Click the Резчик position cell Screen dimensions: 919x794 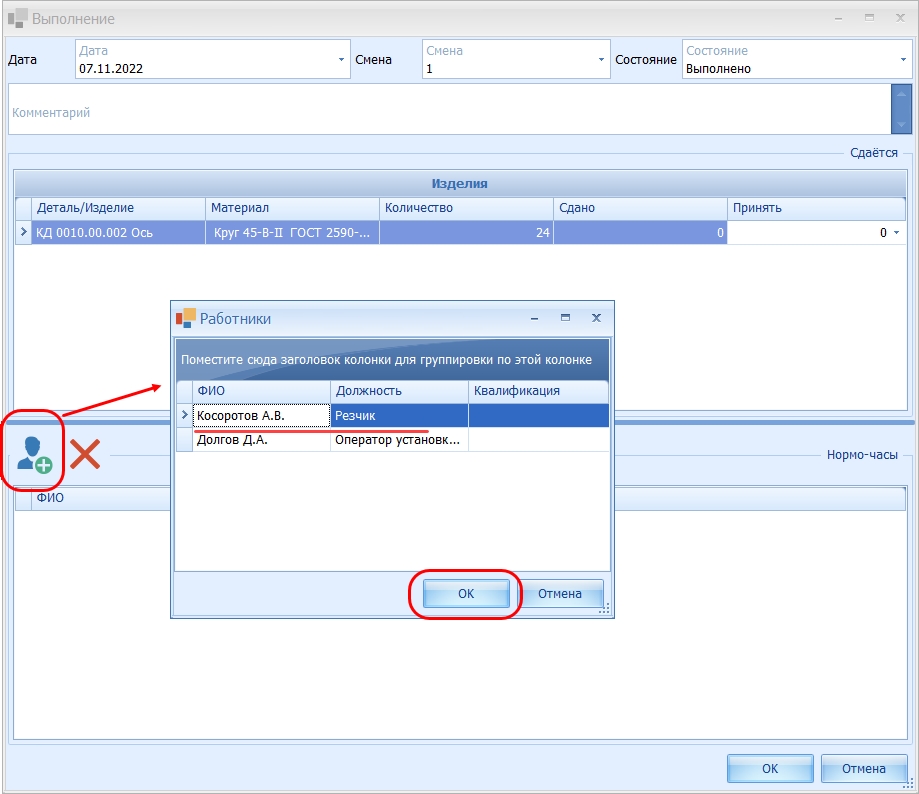pos(399,415)
